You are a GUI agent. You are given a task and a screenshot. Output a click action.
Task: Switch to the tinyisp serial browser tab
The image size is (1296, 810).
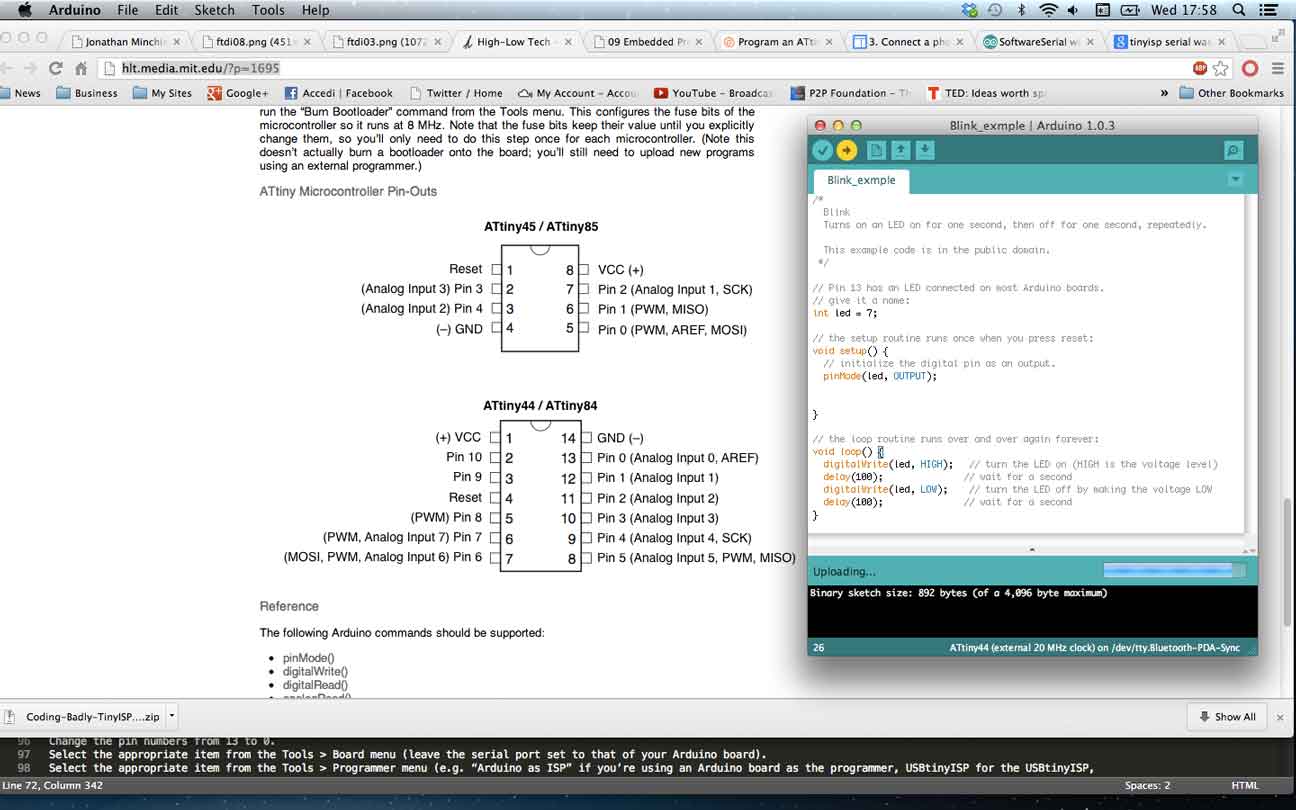point(1170,42)
